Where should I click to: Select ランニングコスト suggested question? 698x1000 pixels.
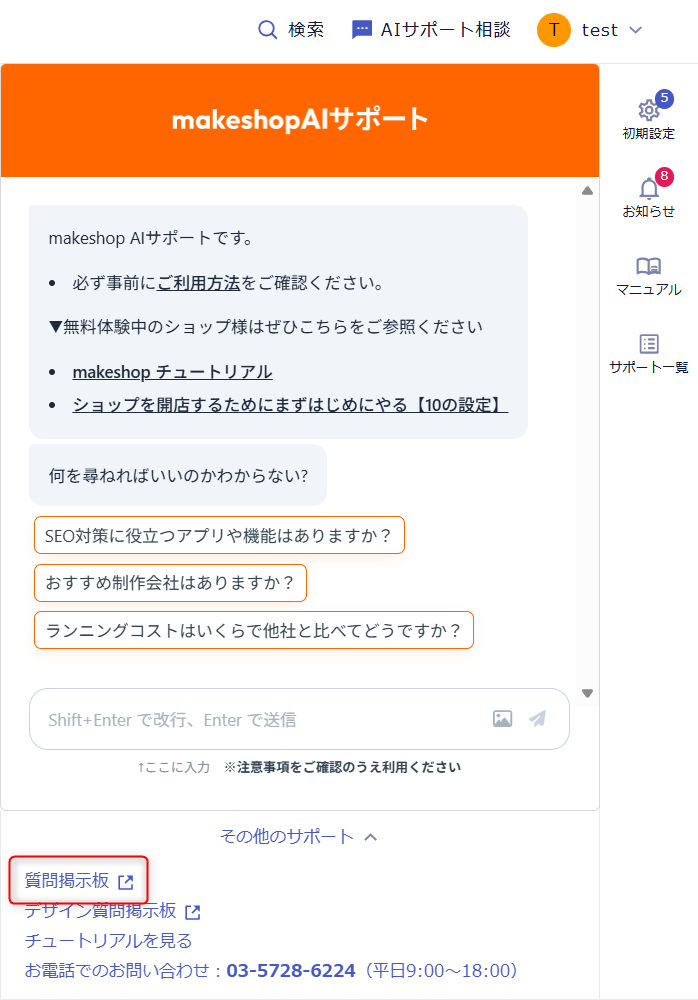[253, 631]
